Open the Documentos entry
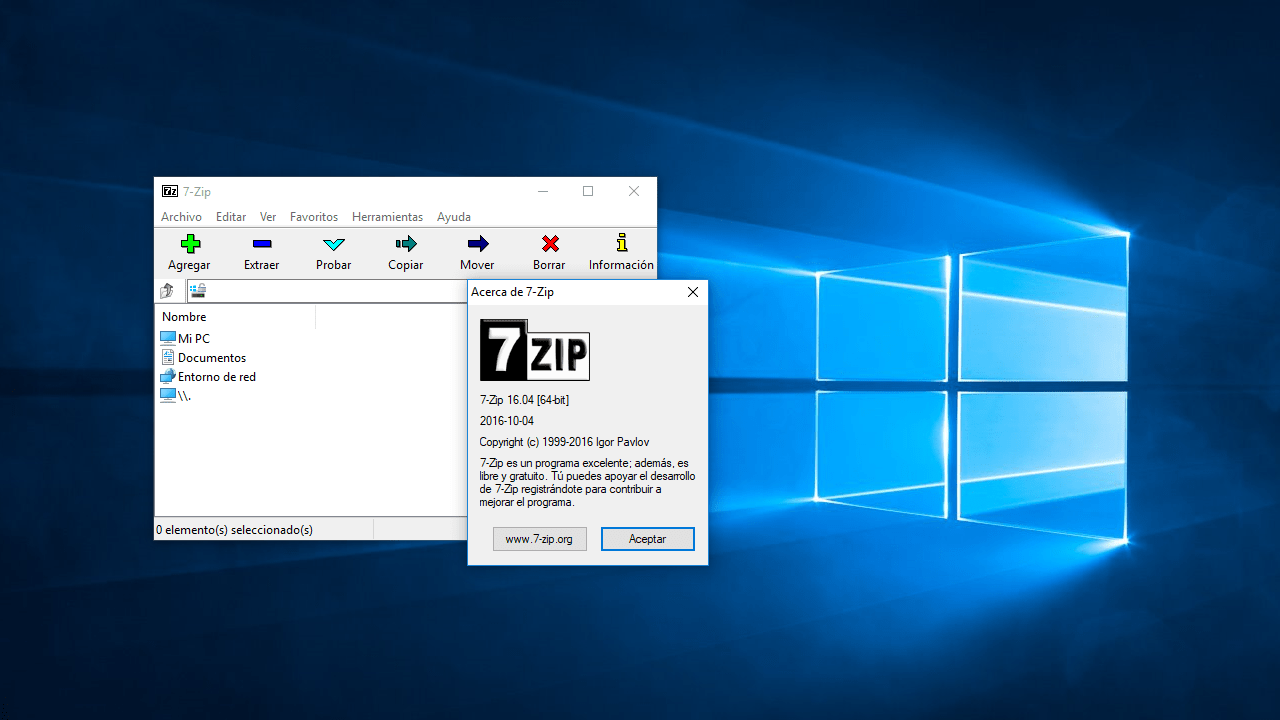Screen dimensions: 1280x720 pos(211,357)
